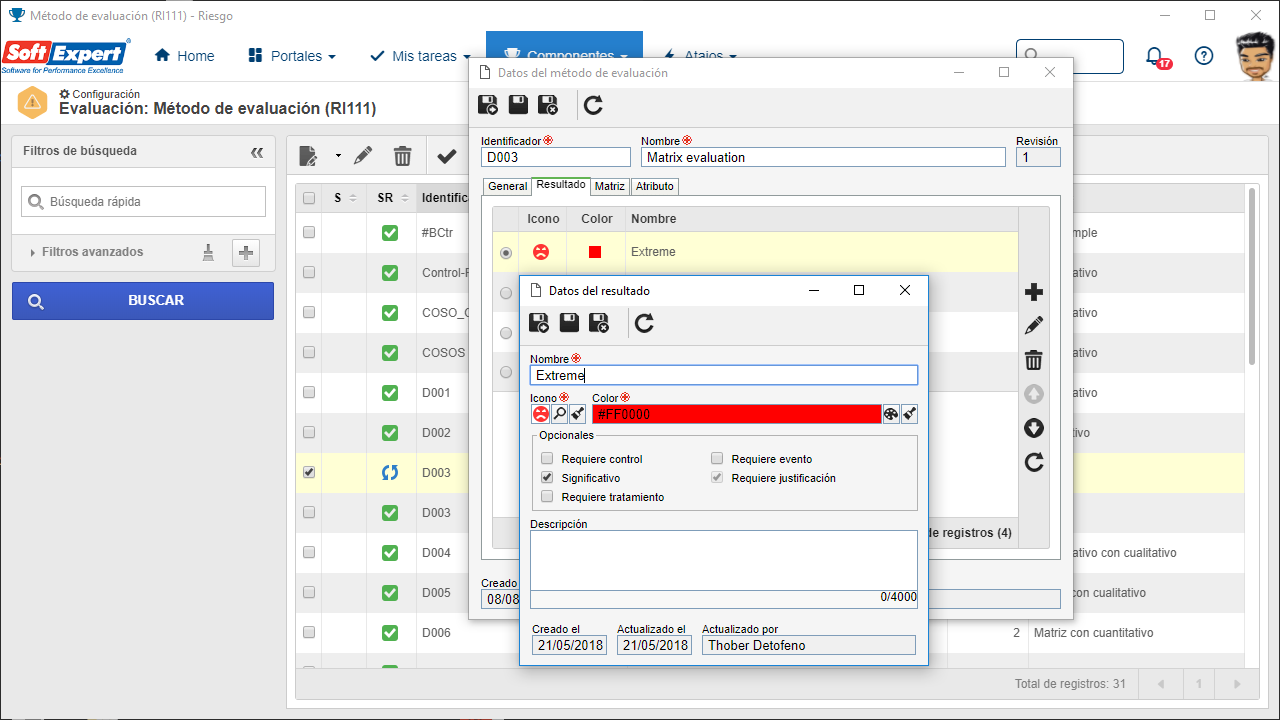Click the Identificador field with D003

[x=555, y=157]
